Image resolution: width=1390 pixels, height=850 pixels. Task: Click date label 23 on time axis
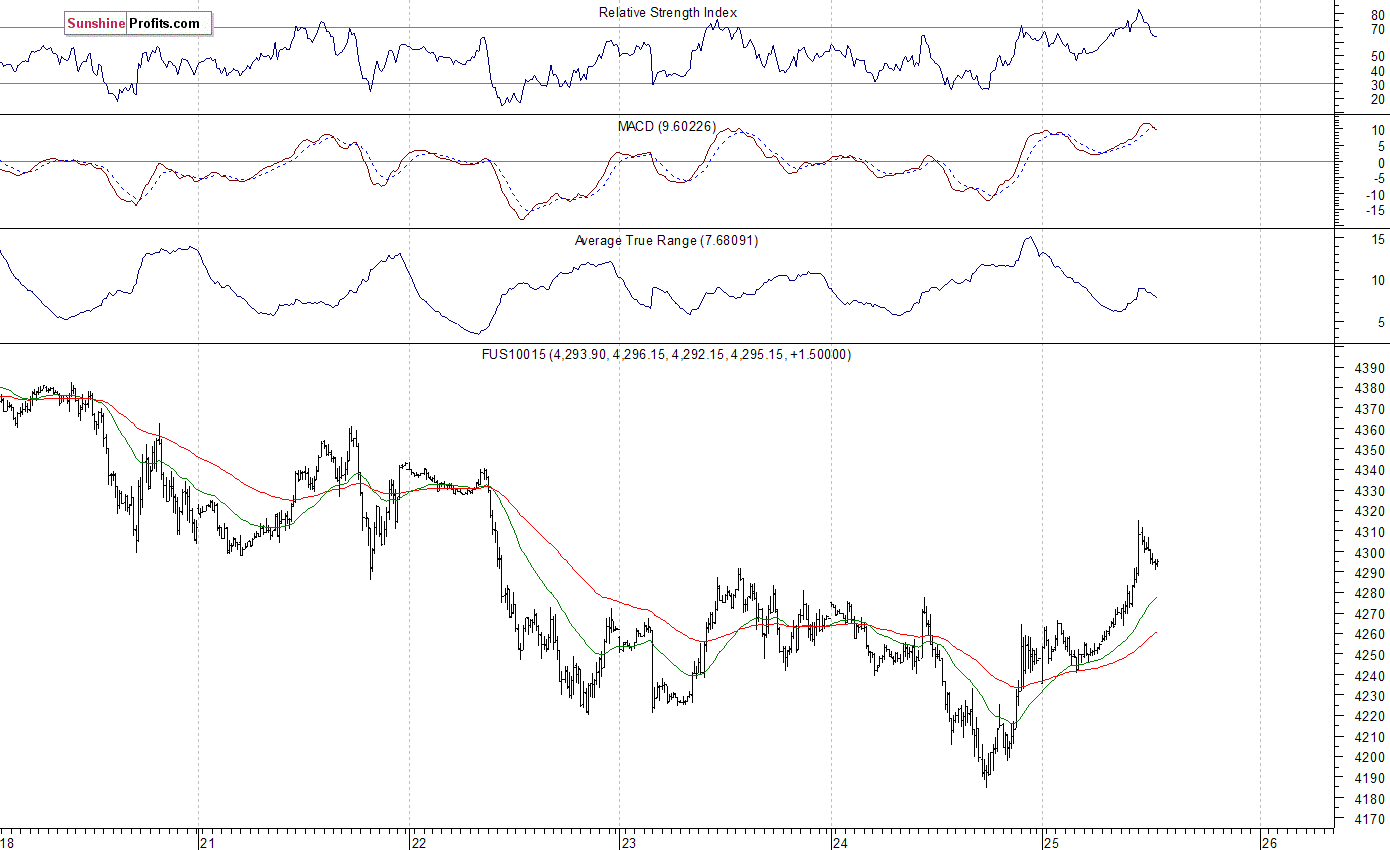[x=629, y=843]
